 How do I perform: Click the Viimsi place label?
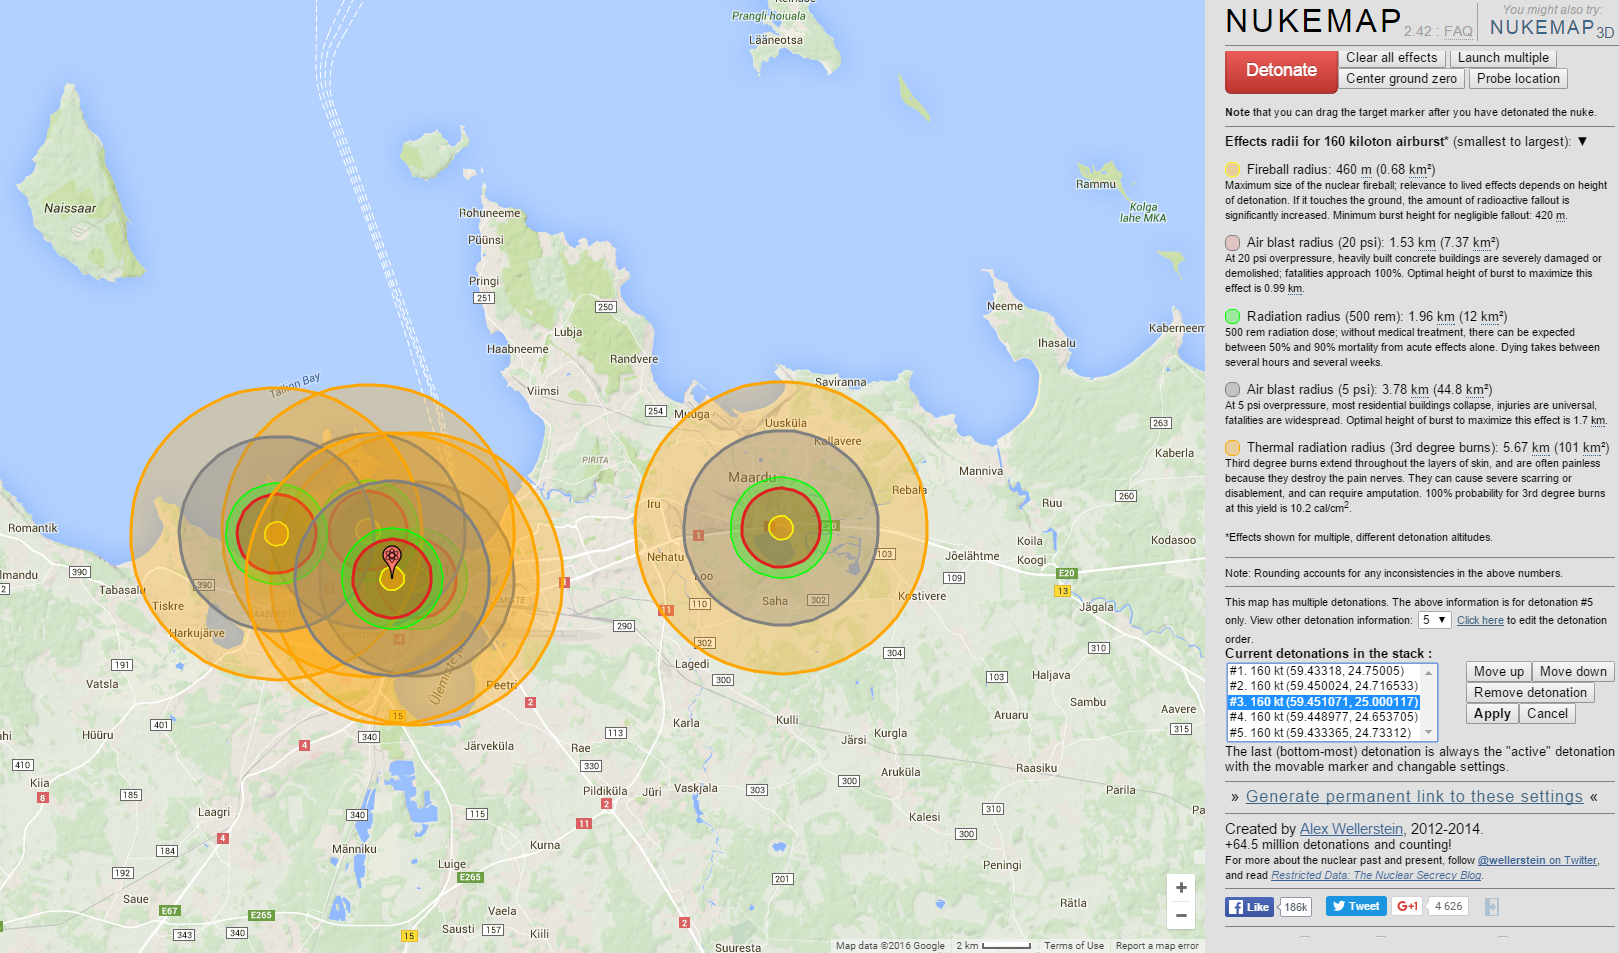coord(543,391)
